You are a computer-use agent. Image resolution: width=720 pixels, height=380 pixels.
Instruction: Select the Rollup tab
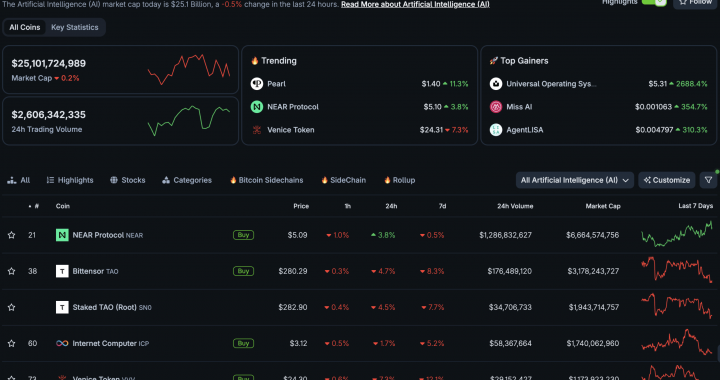pos(399,180)
